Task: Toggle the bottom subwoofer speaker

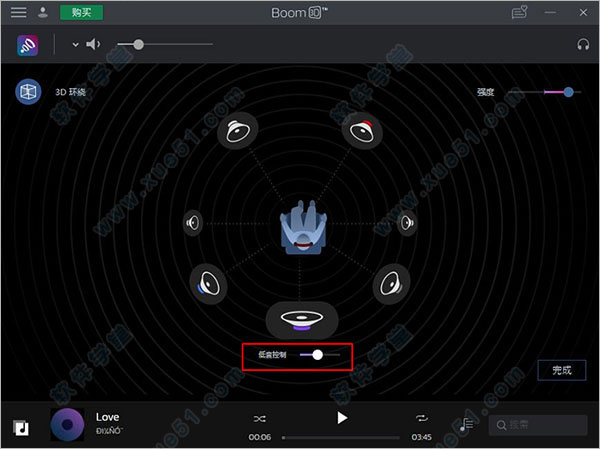Action: click(x=302, y=320)
